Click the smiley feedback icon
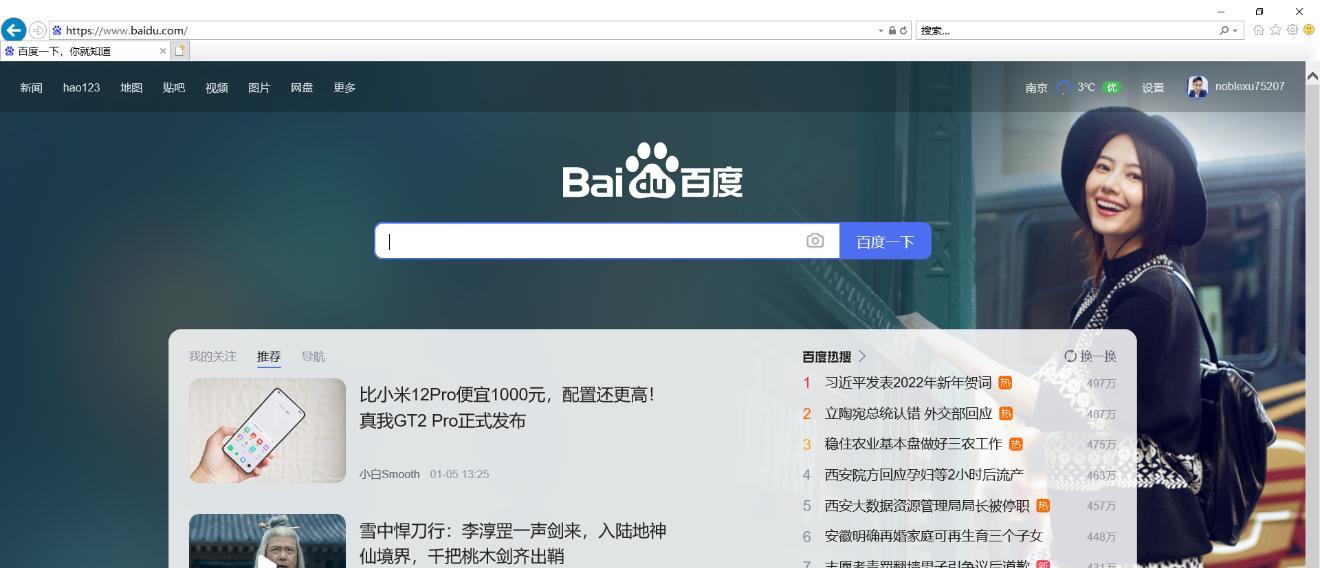 click(x=1309, y=30)
